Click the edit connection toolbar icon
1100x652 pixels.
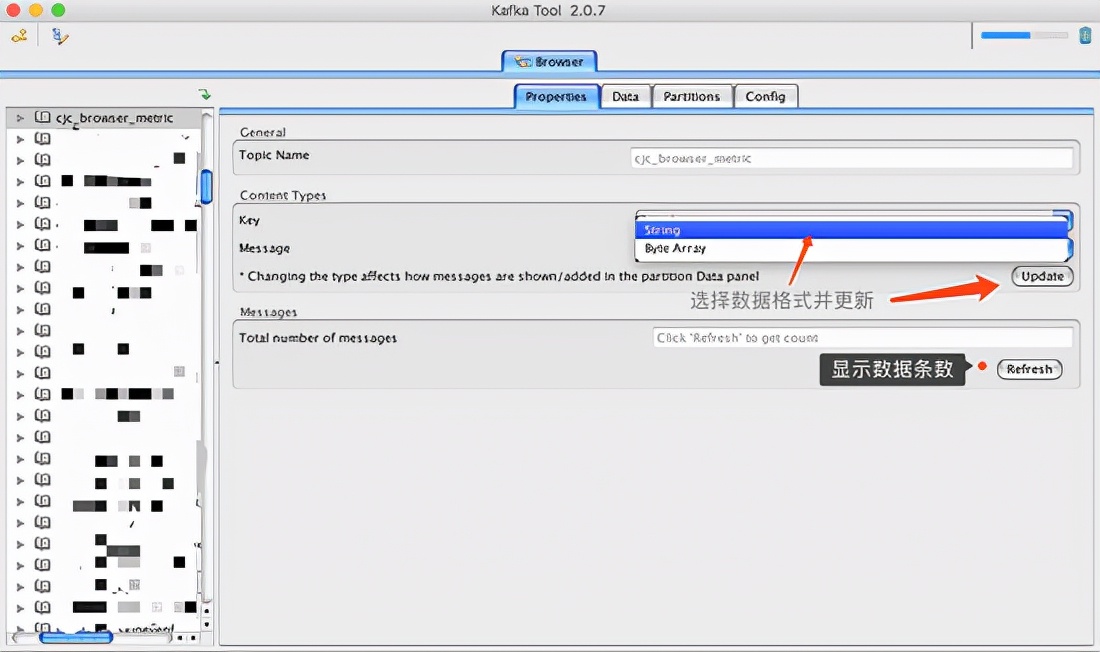[60, 36]
